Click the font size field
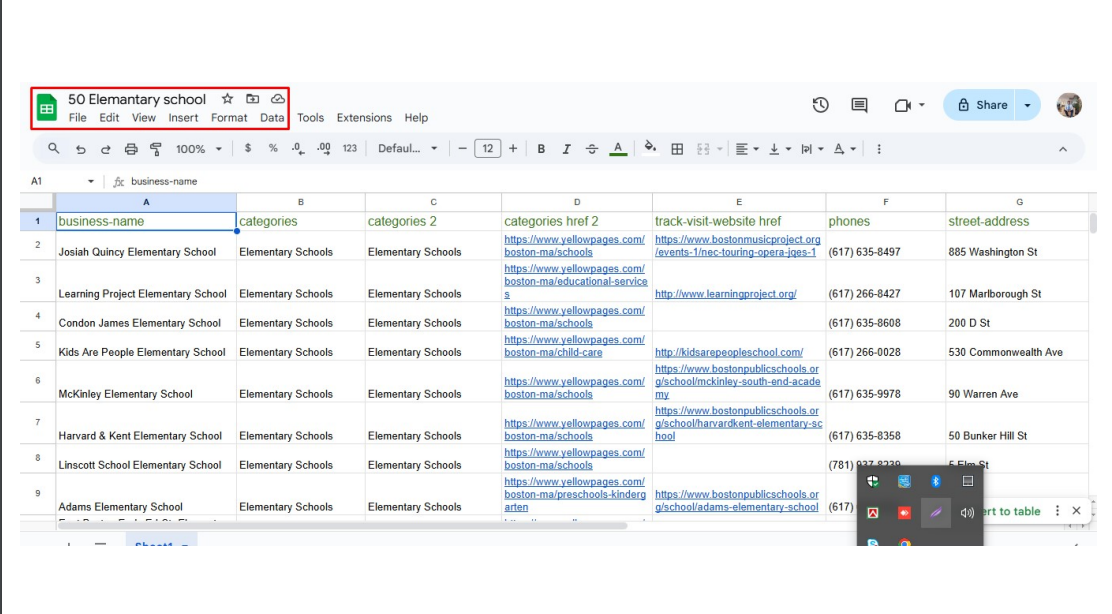The image size is (1112, 614). (x=488, y=148)
